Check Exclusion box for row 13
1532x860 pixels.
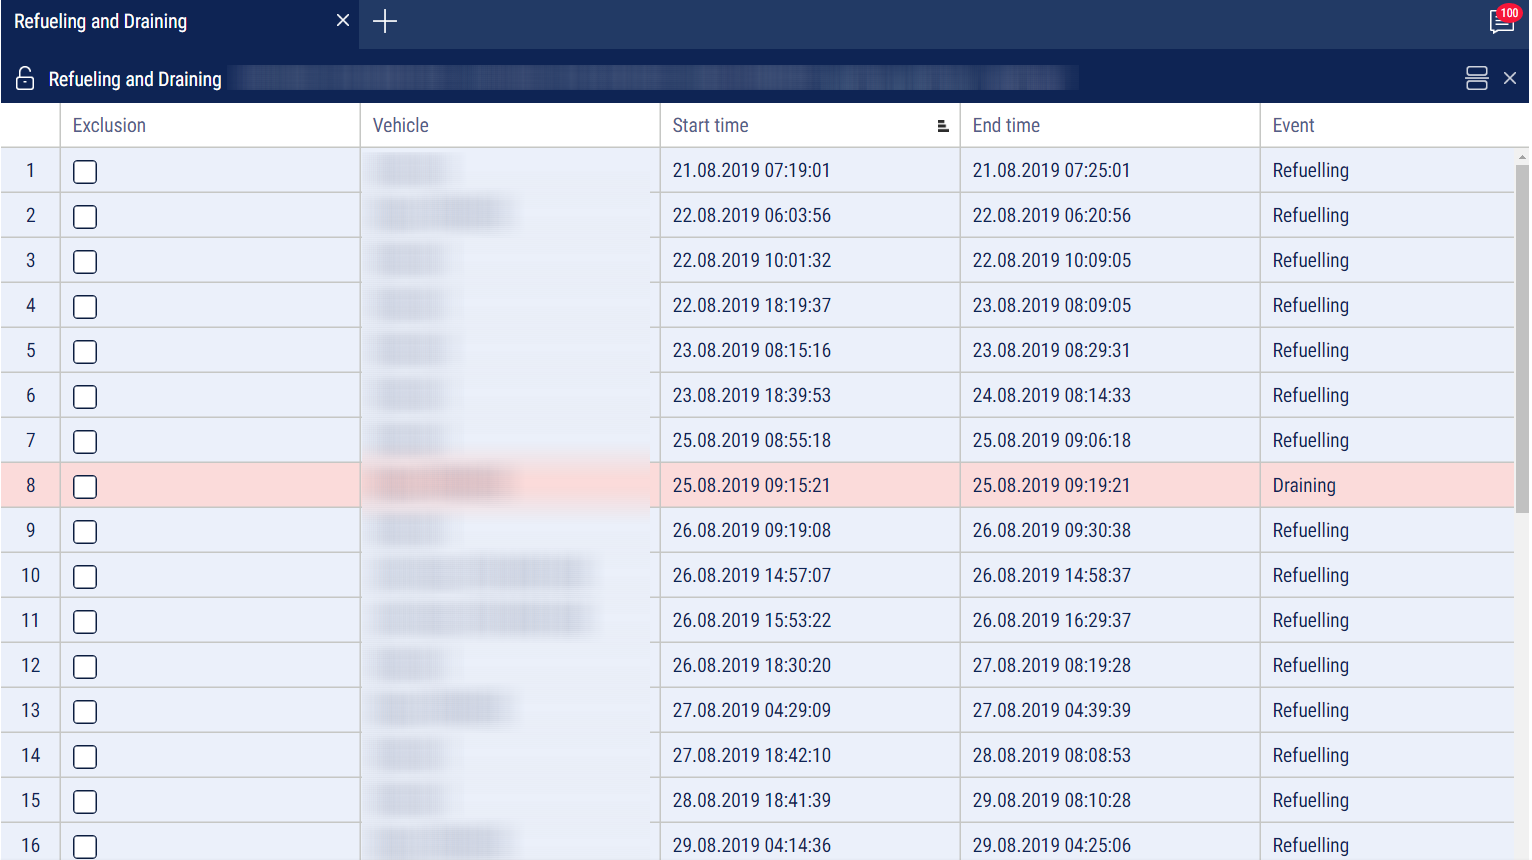tap(85, 711)
